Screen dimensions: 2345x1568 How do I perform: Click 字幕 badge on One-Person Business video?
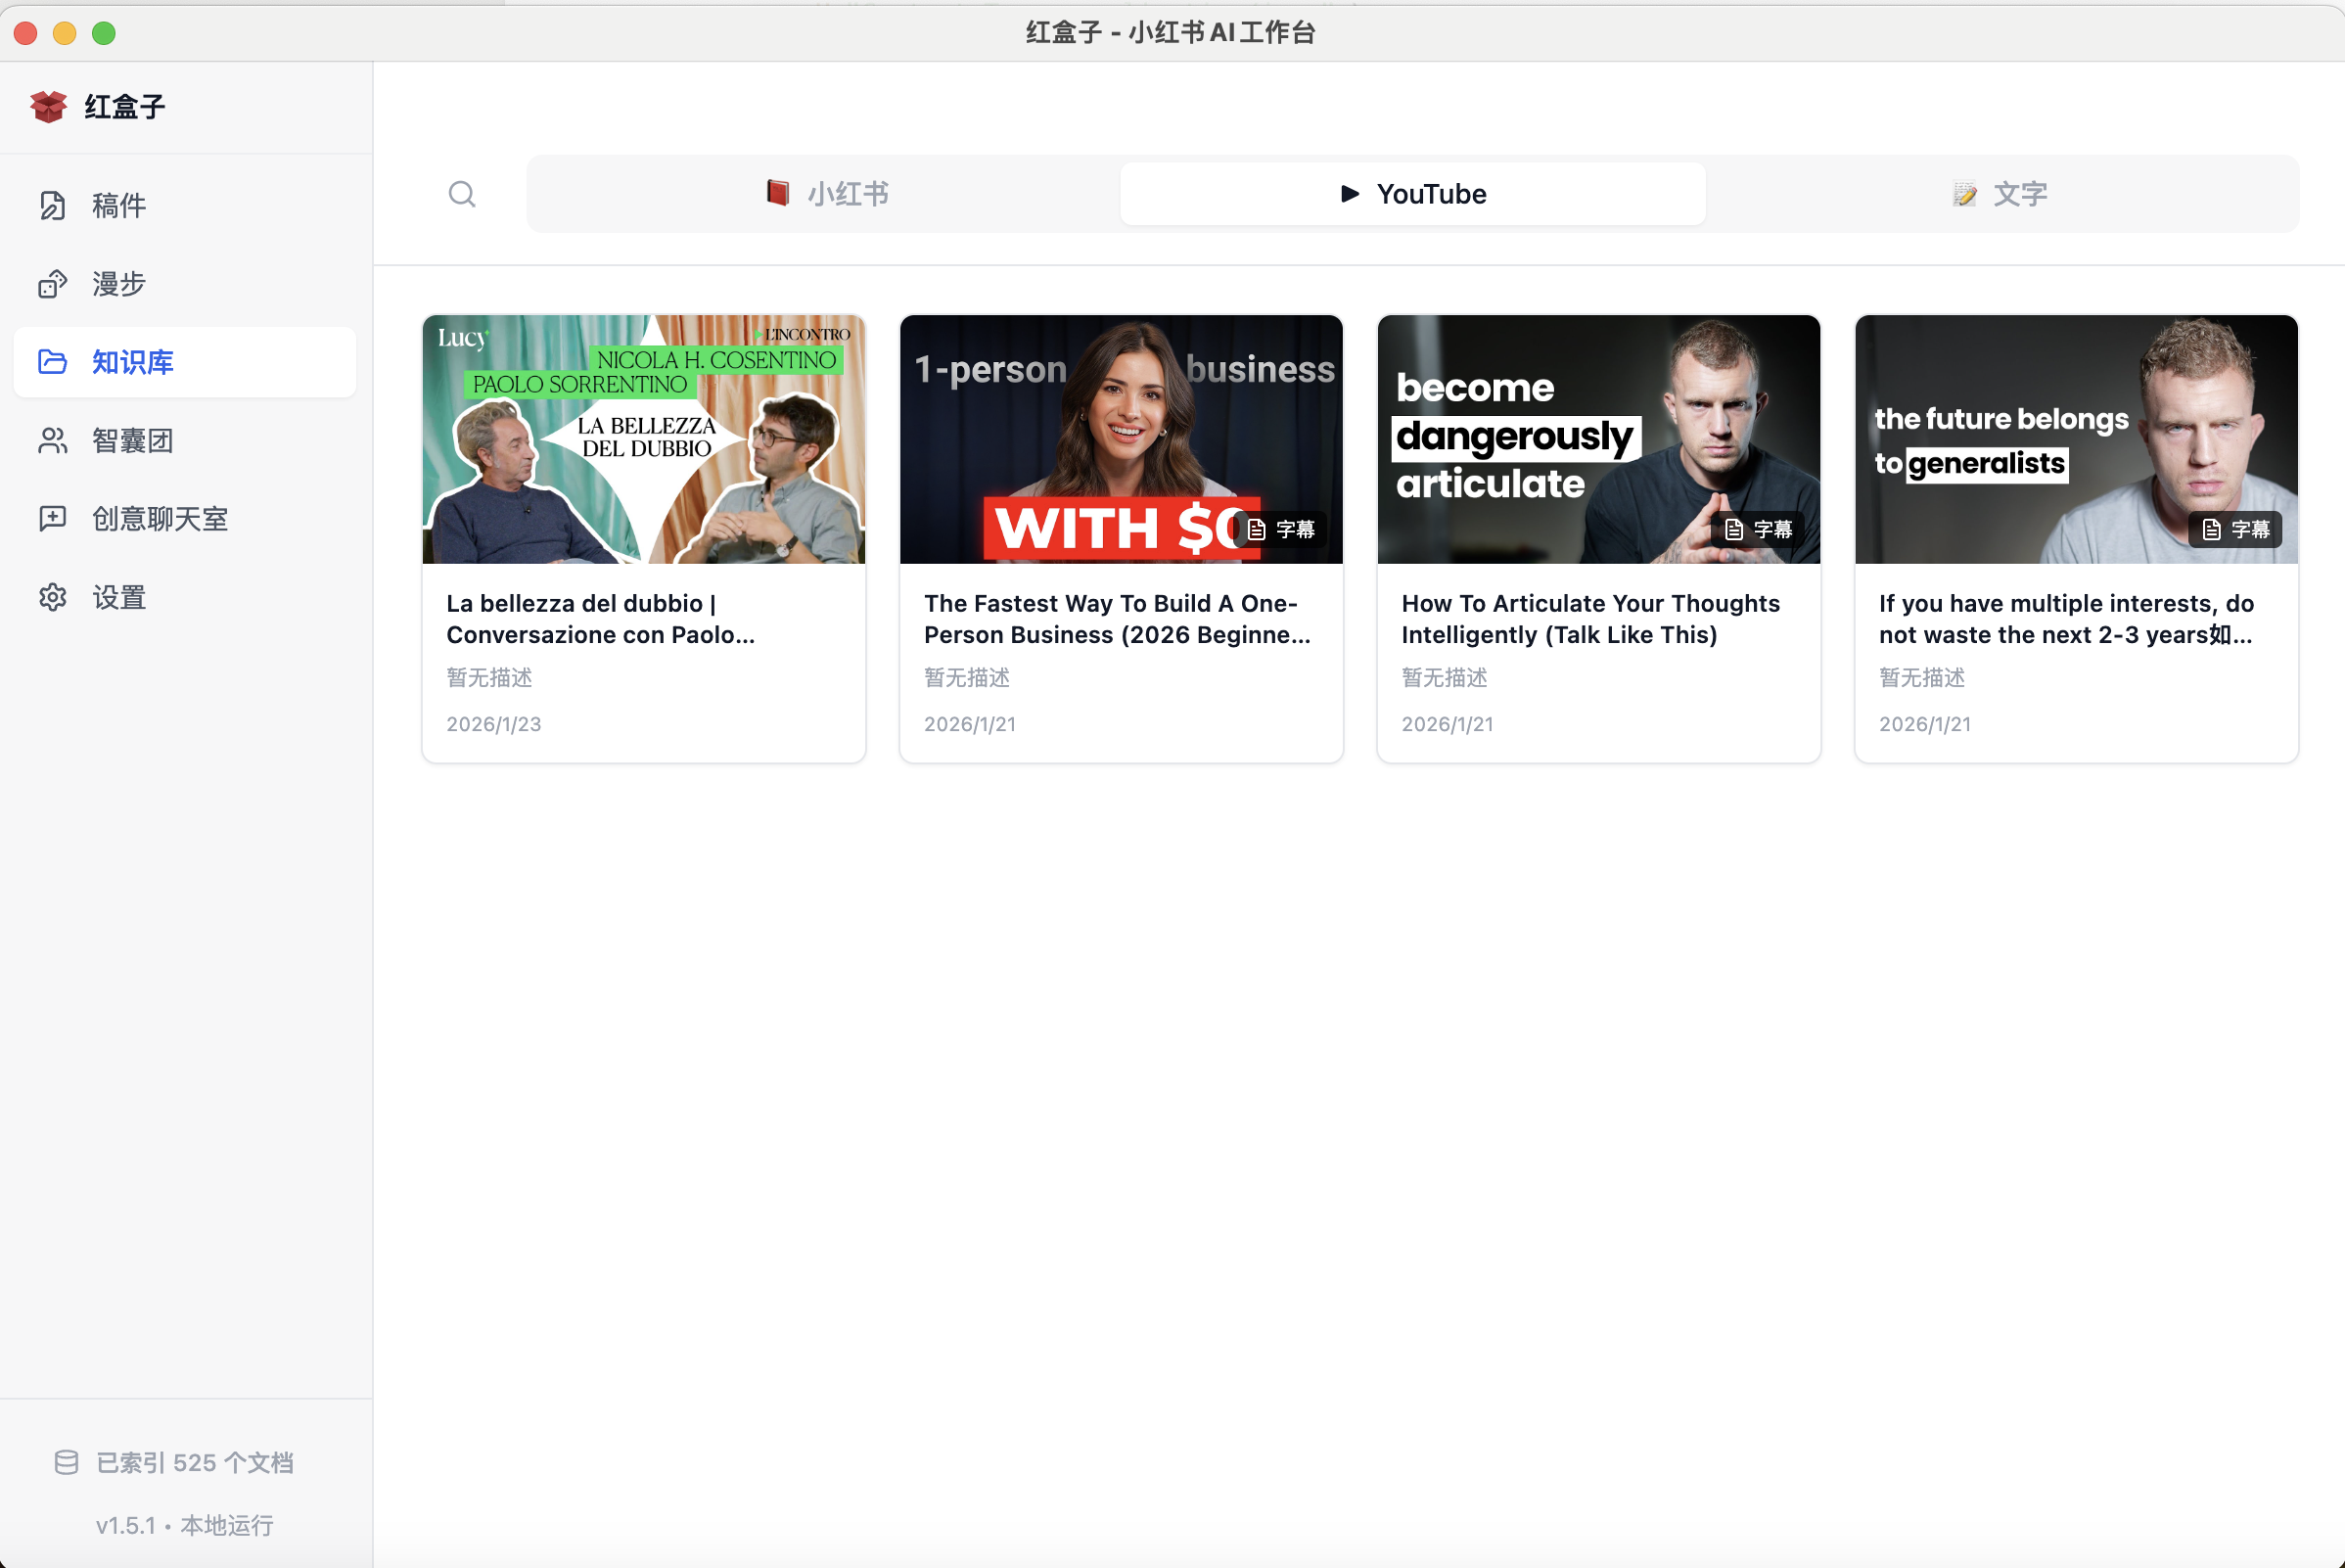1281,529
